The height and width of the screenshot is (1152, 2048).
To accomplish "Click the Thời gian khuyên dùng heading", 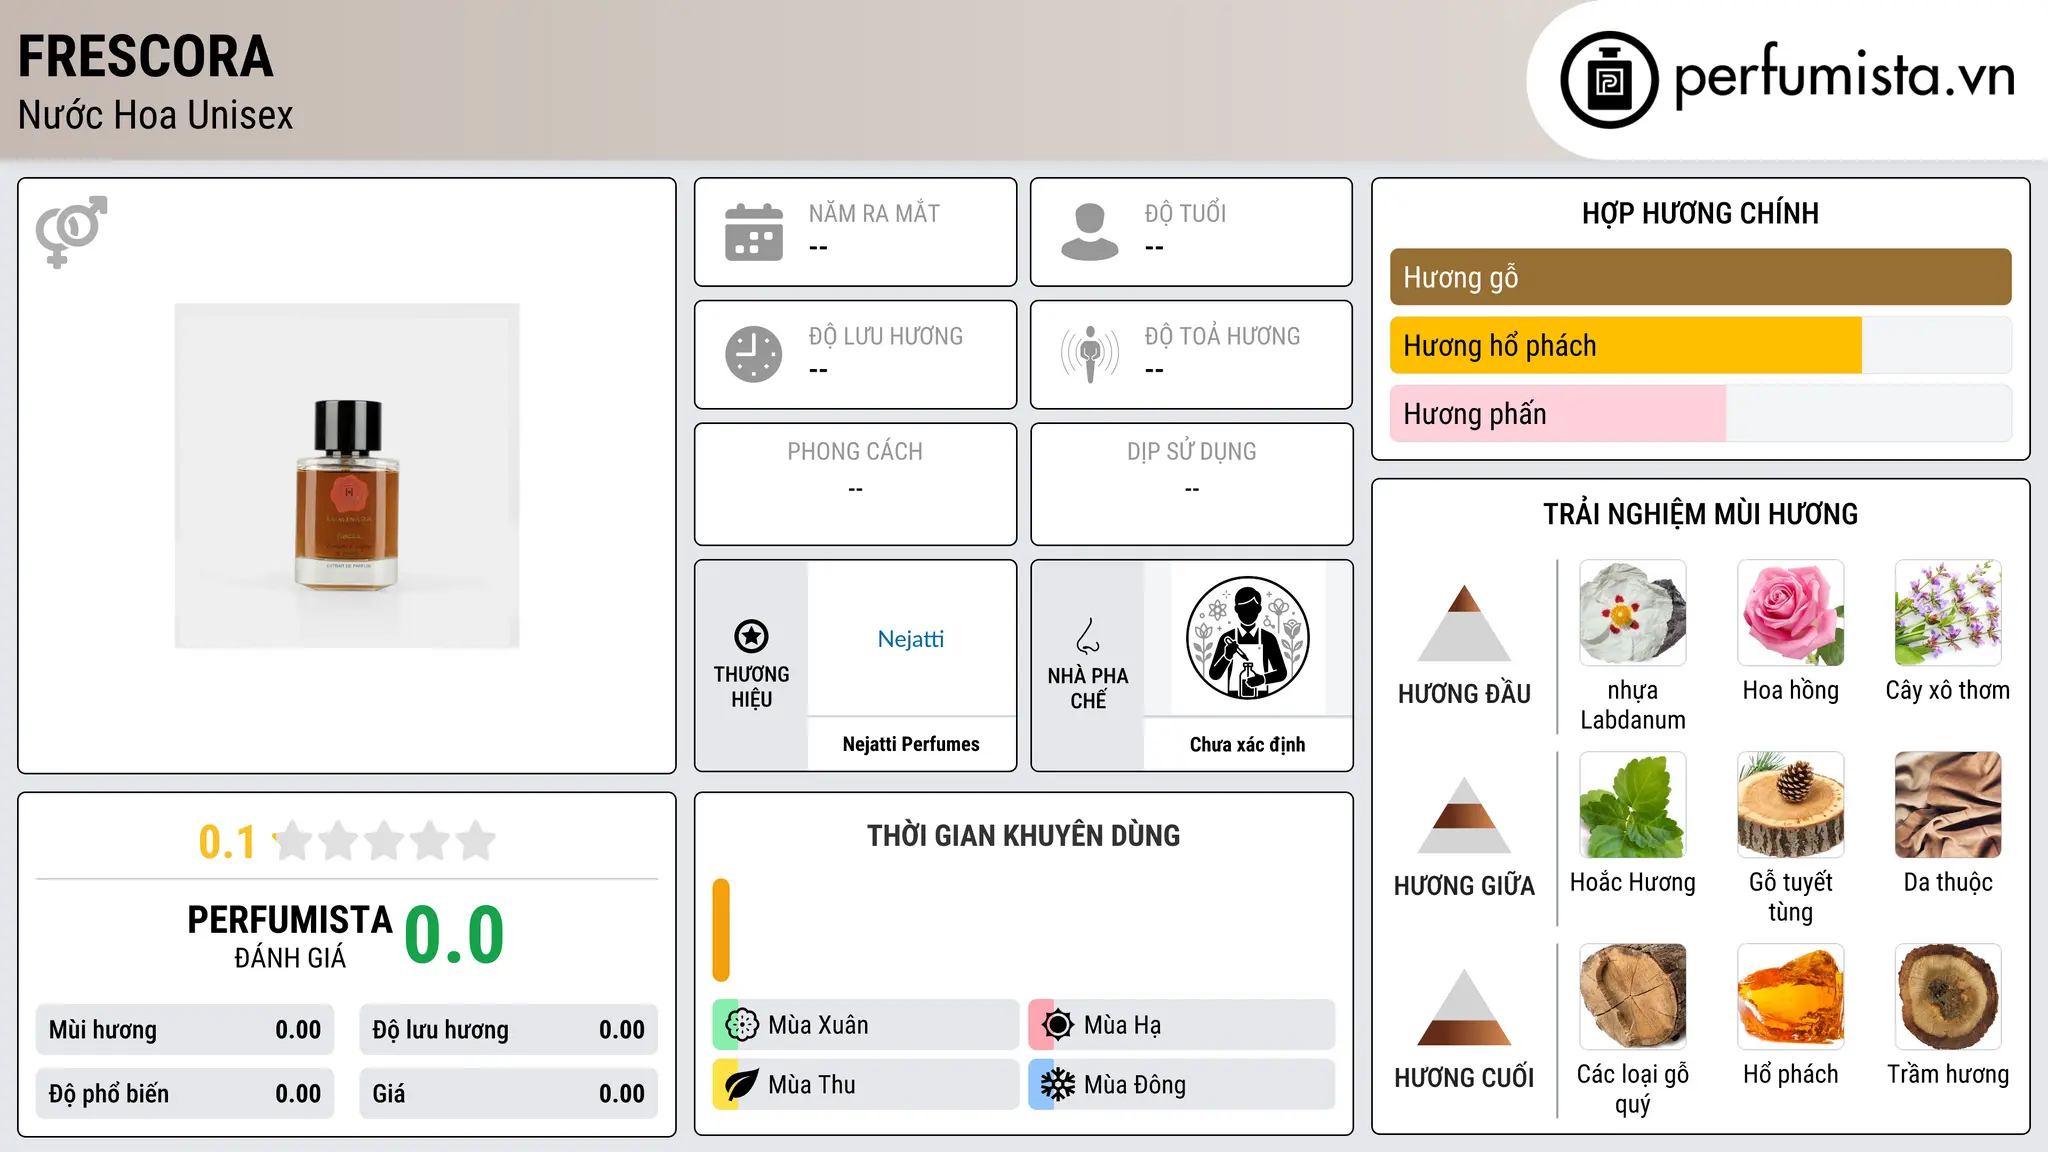I will coord(1023,835).
